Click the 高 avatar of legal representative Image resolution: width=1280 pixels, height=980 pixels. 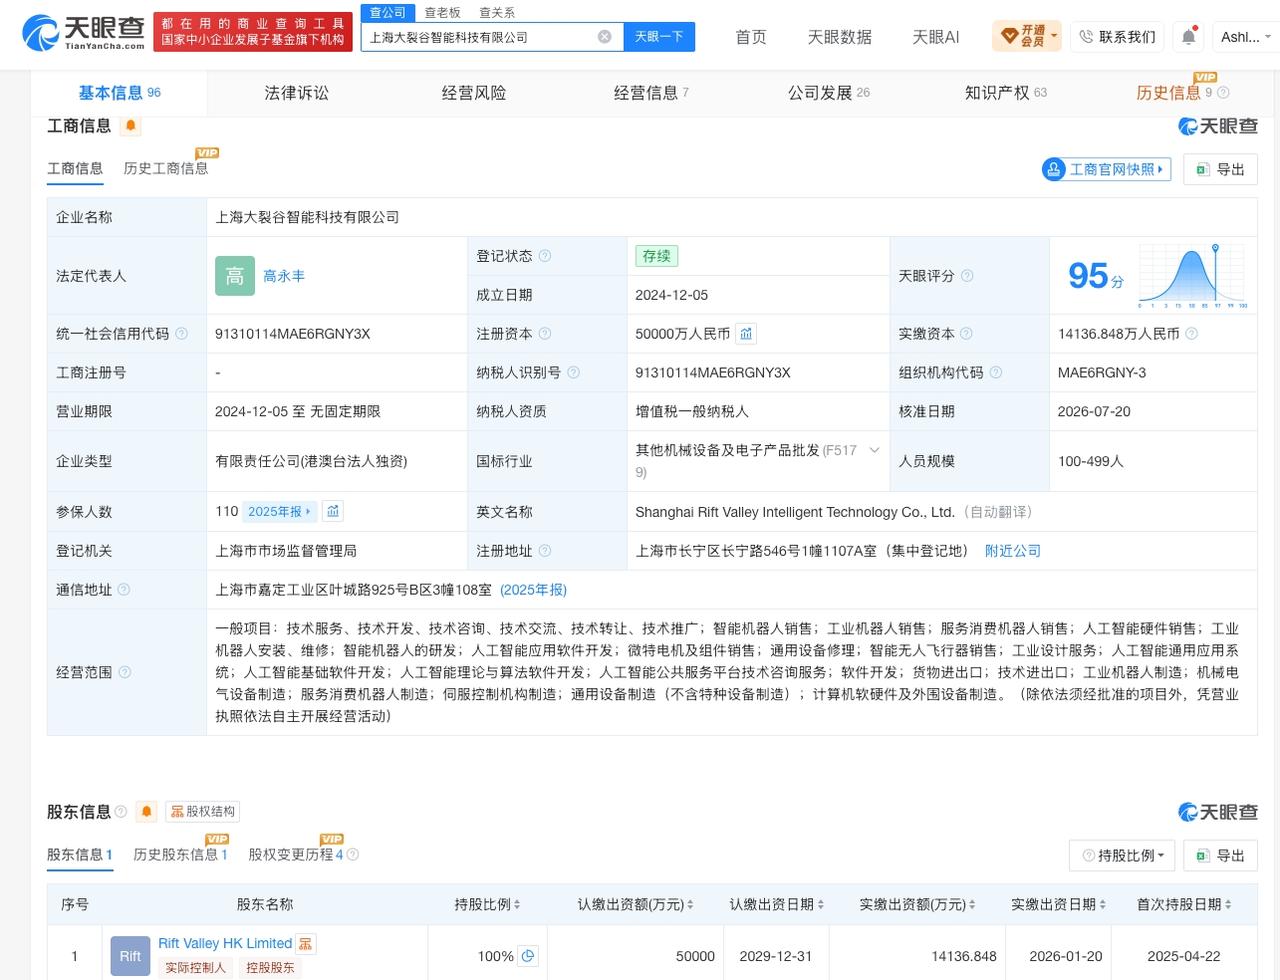[x=235, y=276]
